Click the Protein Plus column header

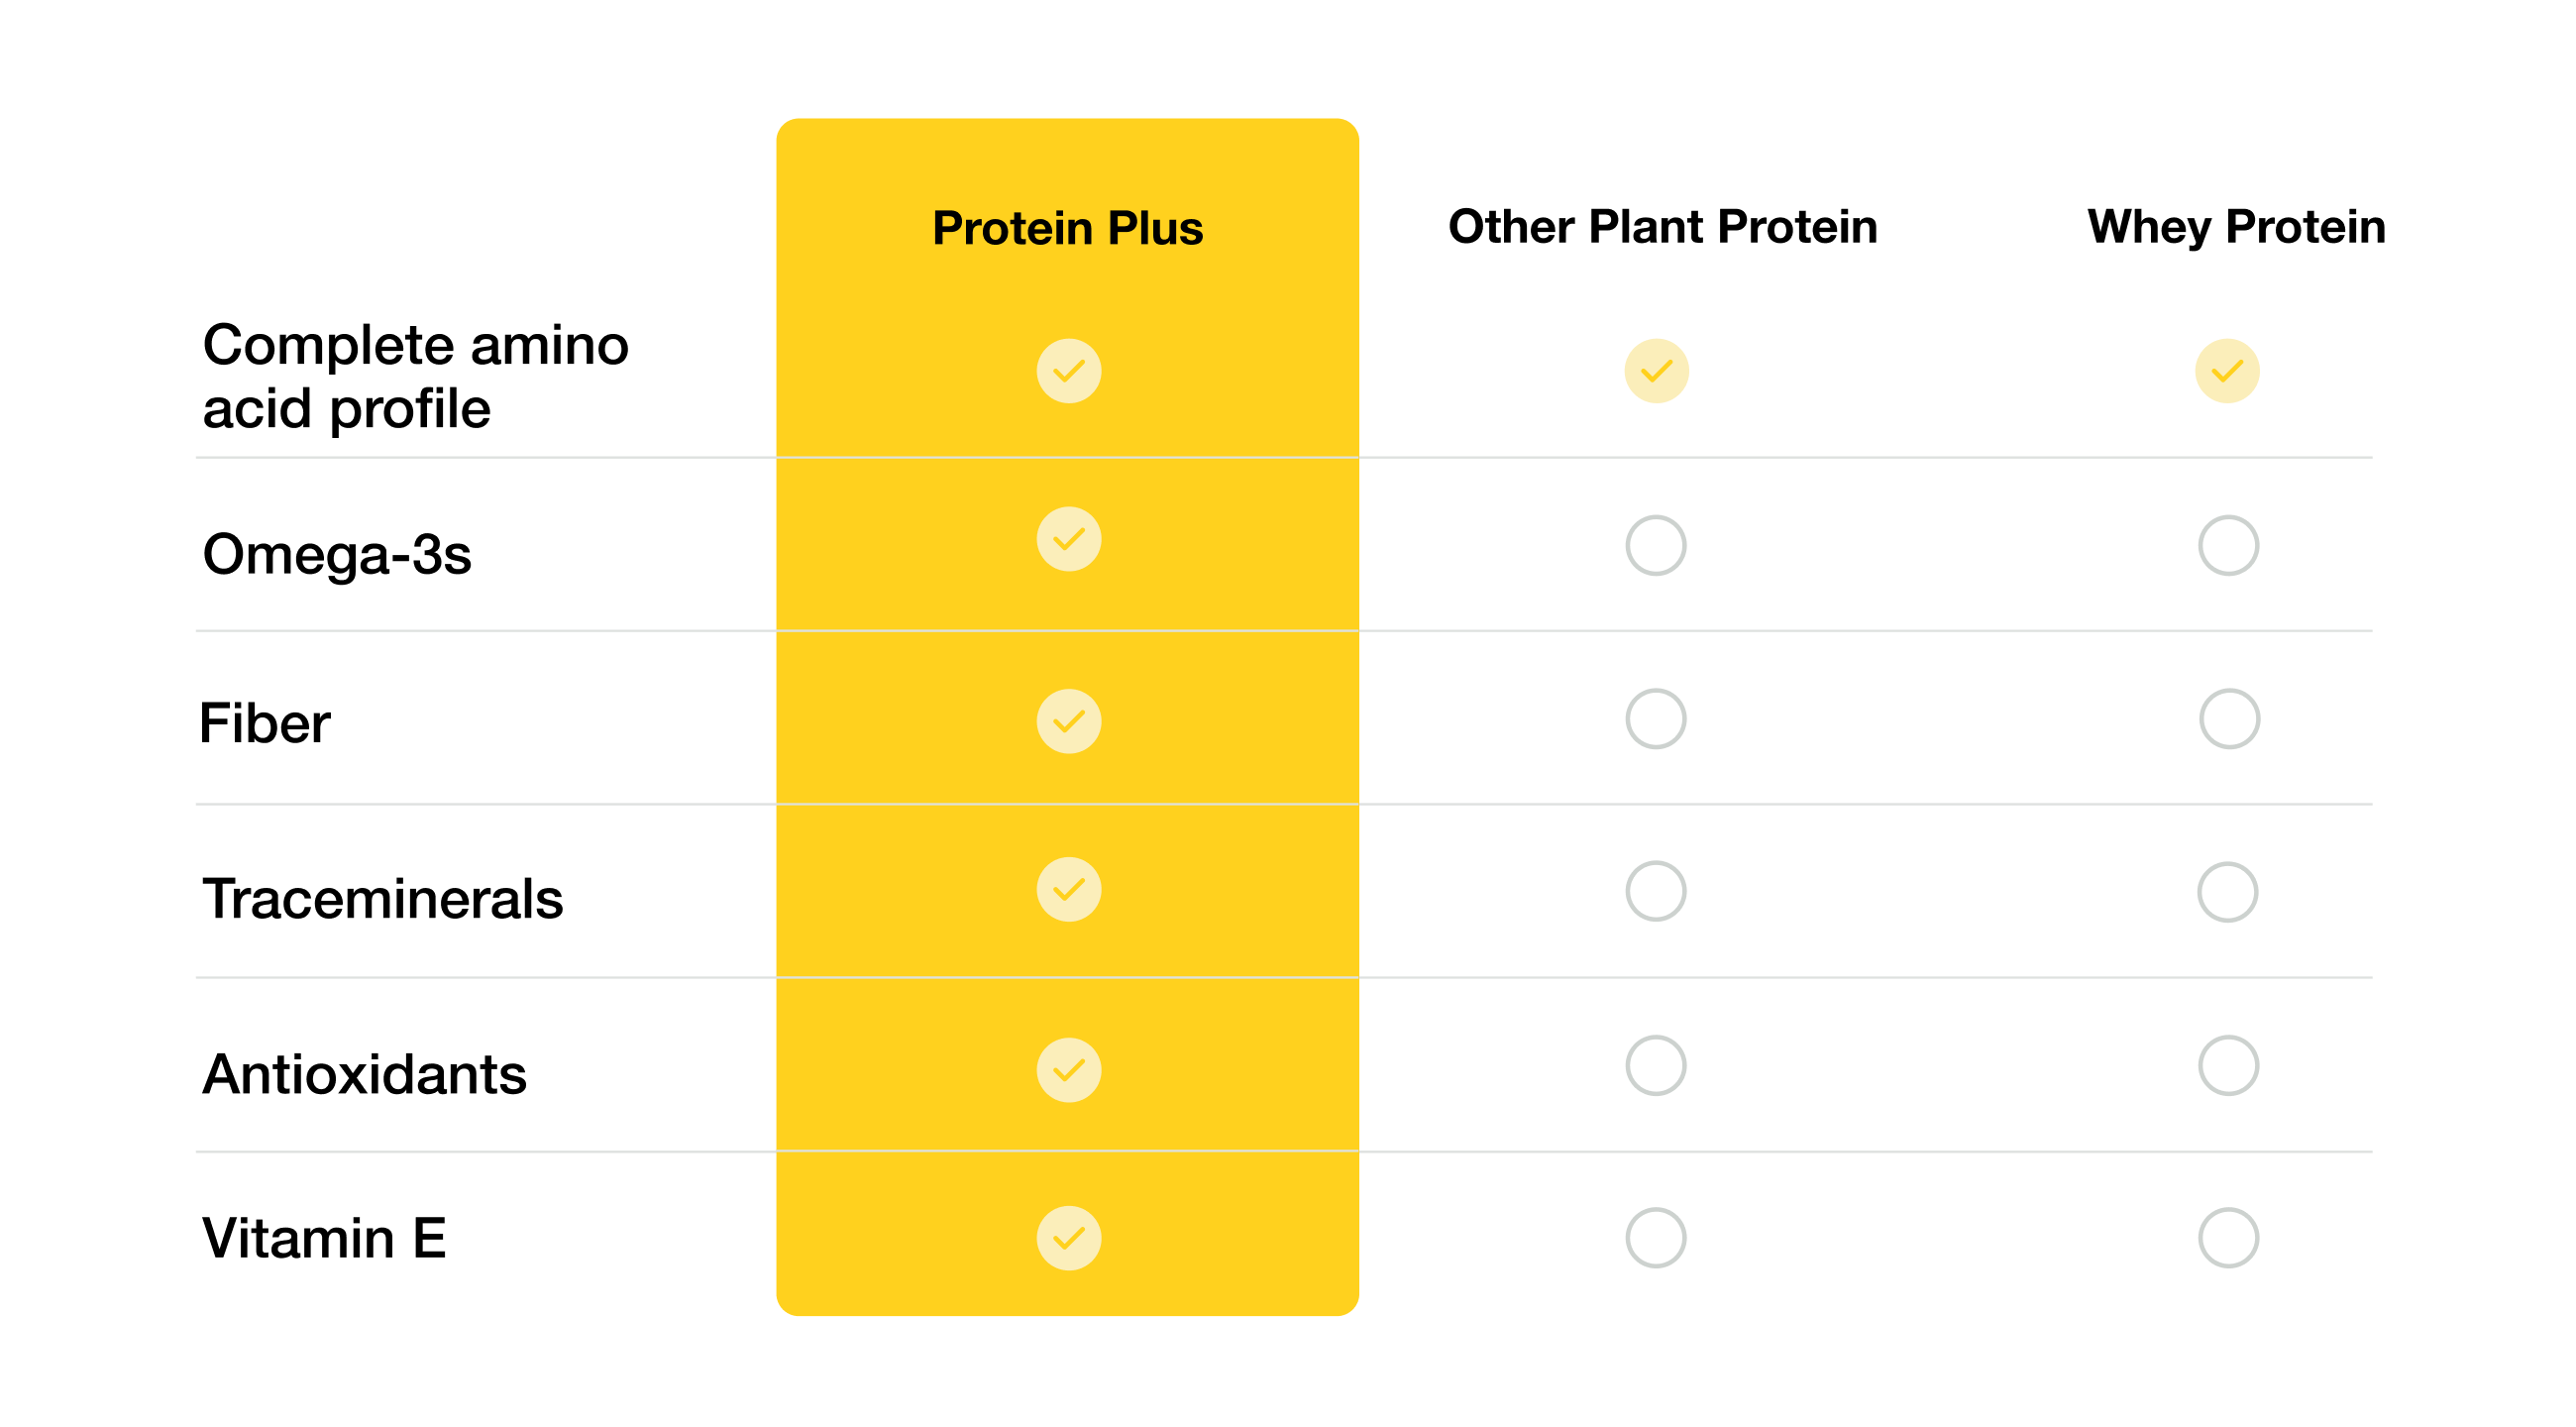pyautogui.click(x=1067, y=228)
